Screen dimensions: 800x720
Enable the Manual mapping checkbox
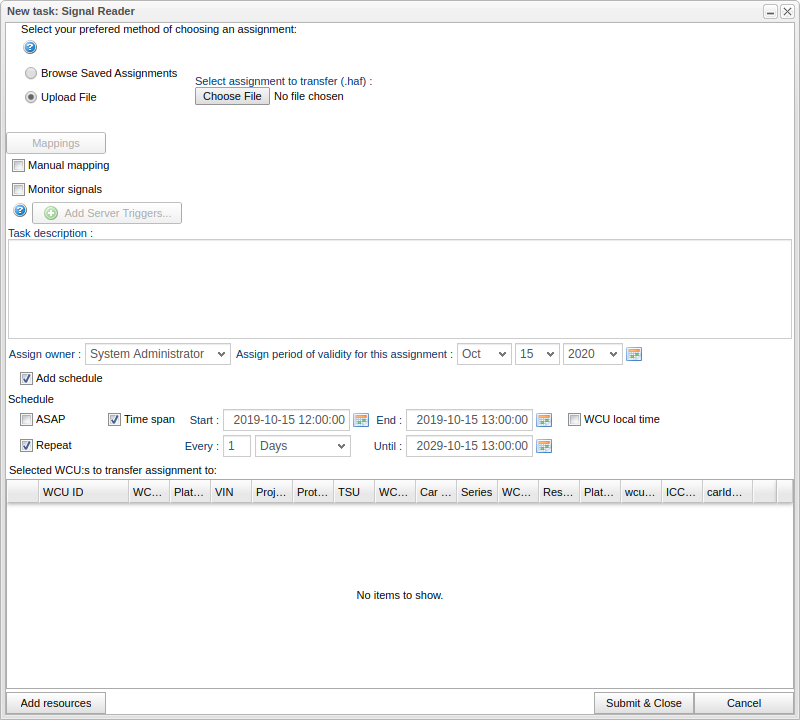[19, 166]
